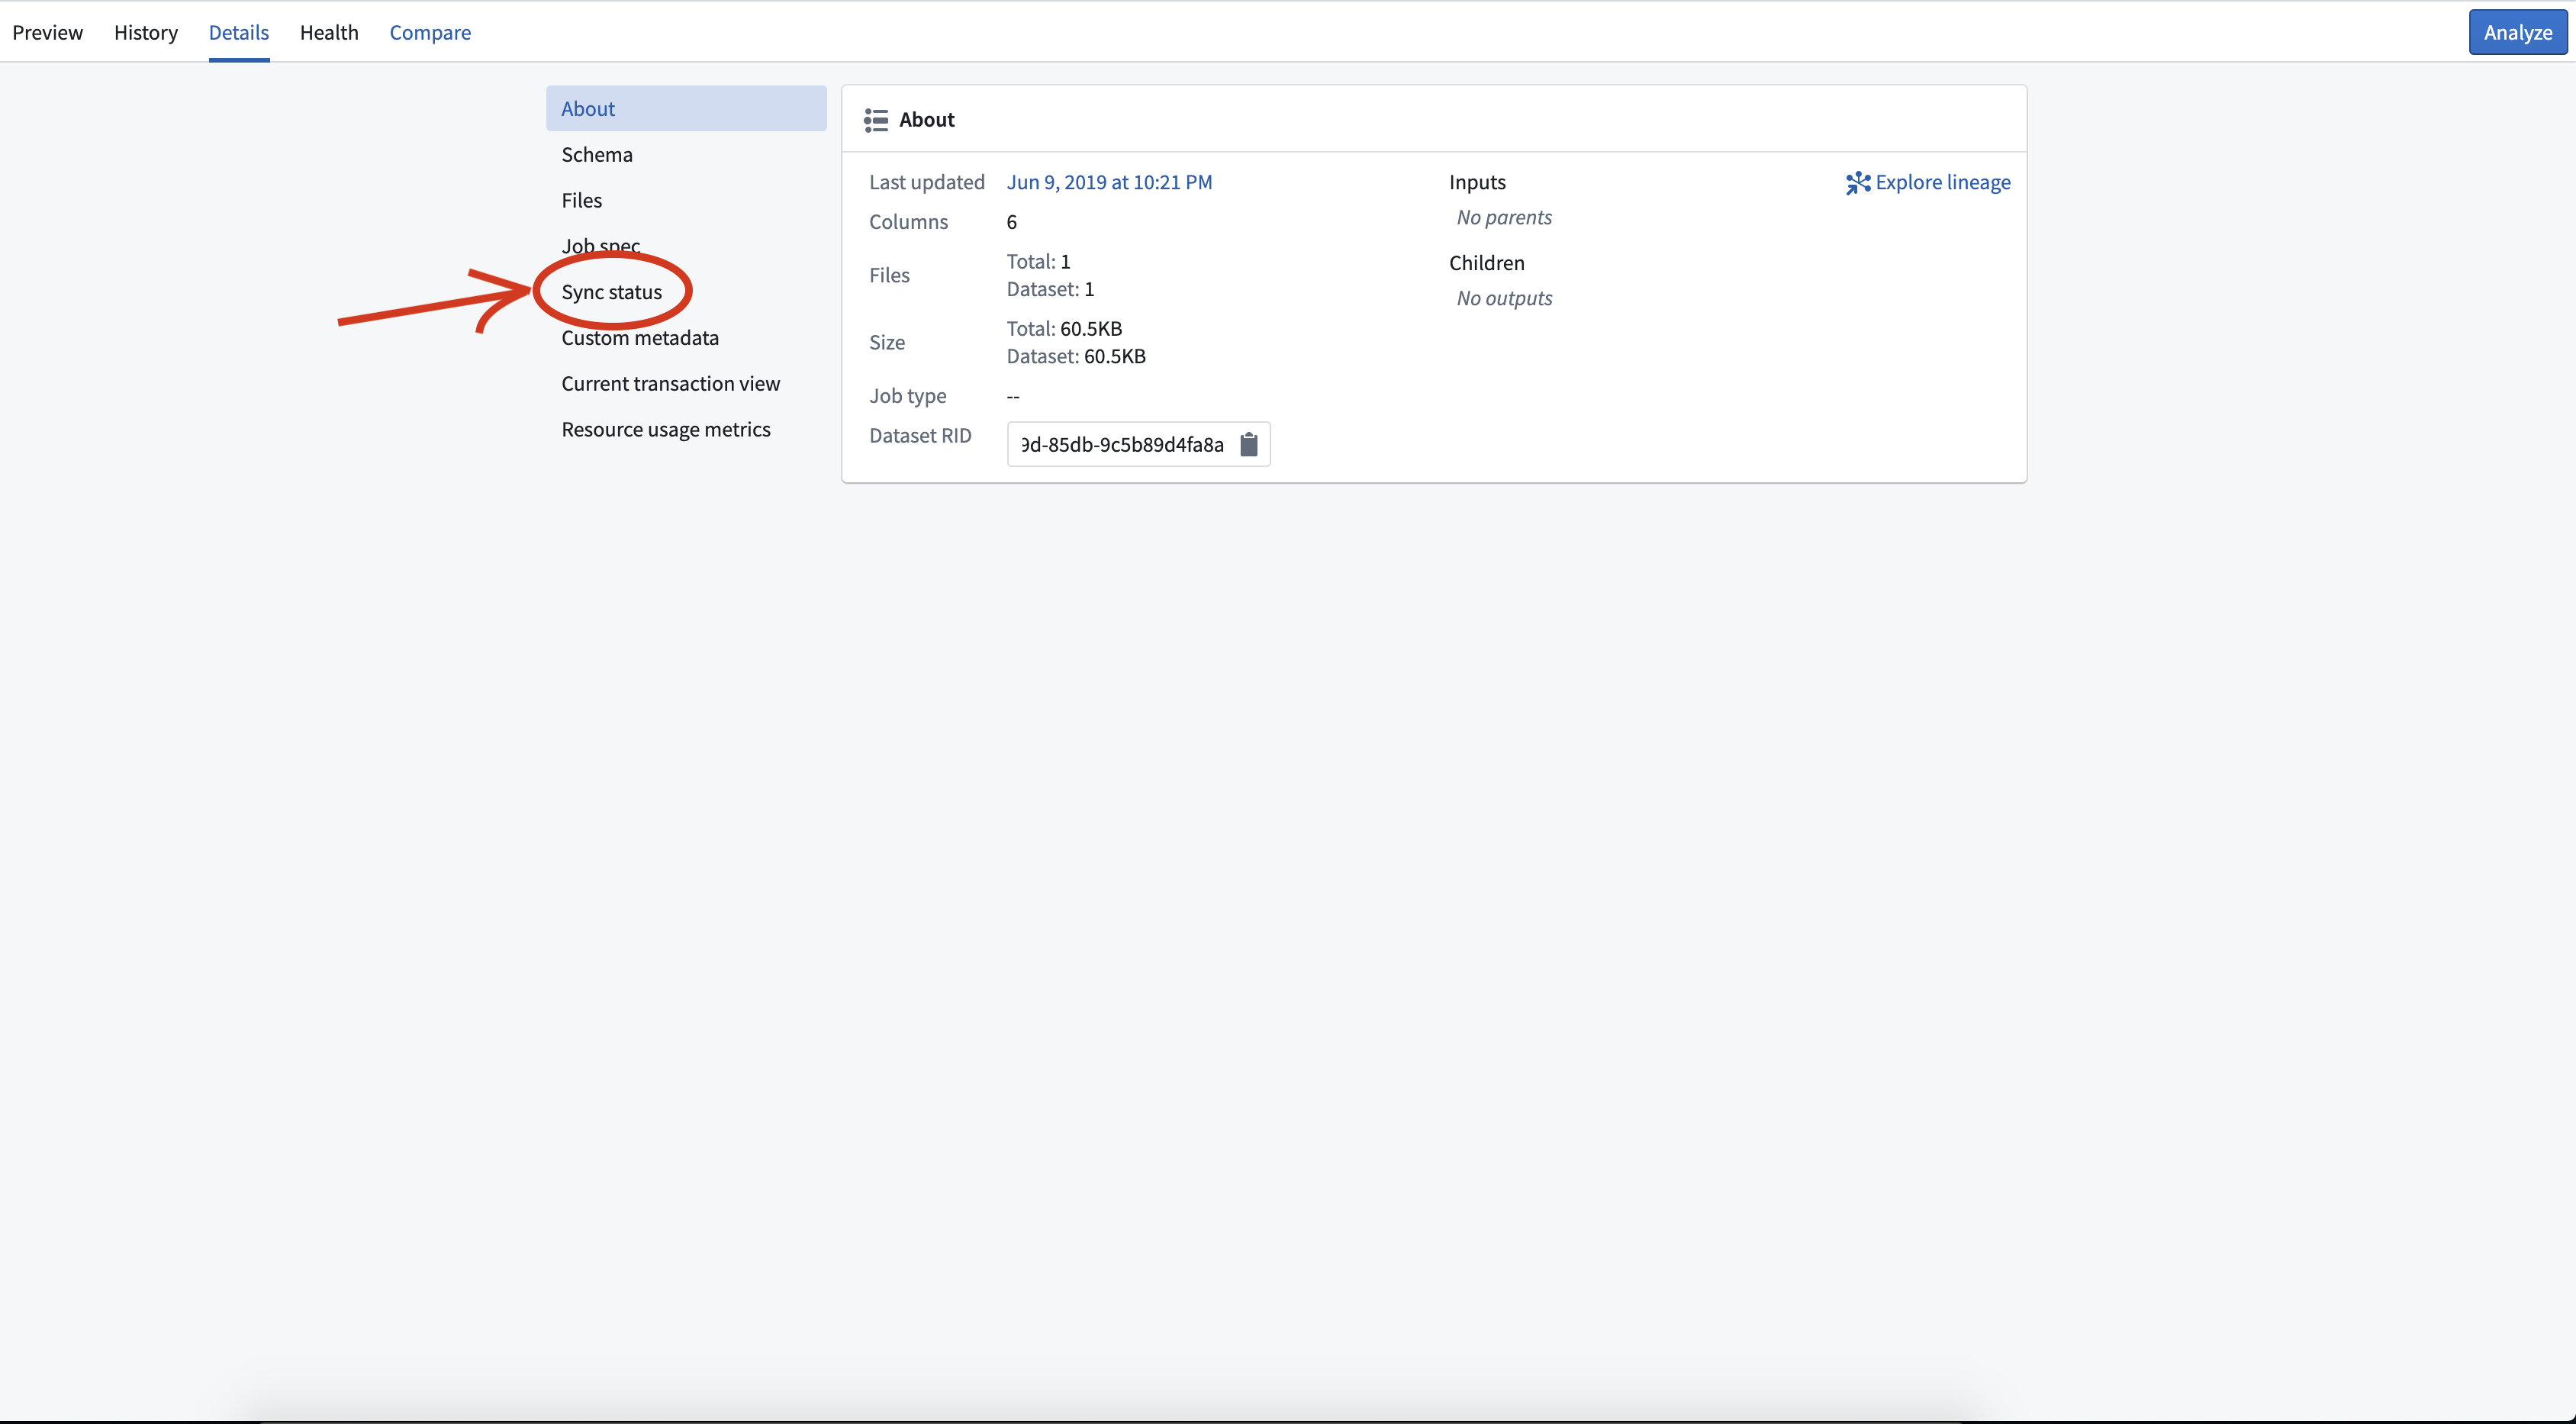Click the About panel list icon

click(876, 120)
